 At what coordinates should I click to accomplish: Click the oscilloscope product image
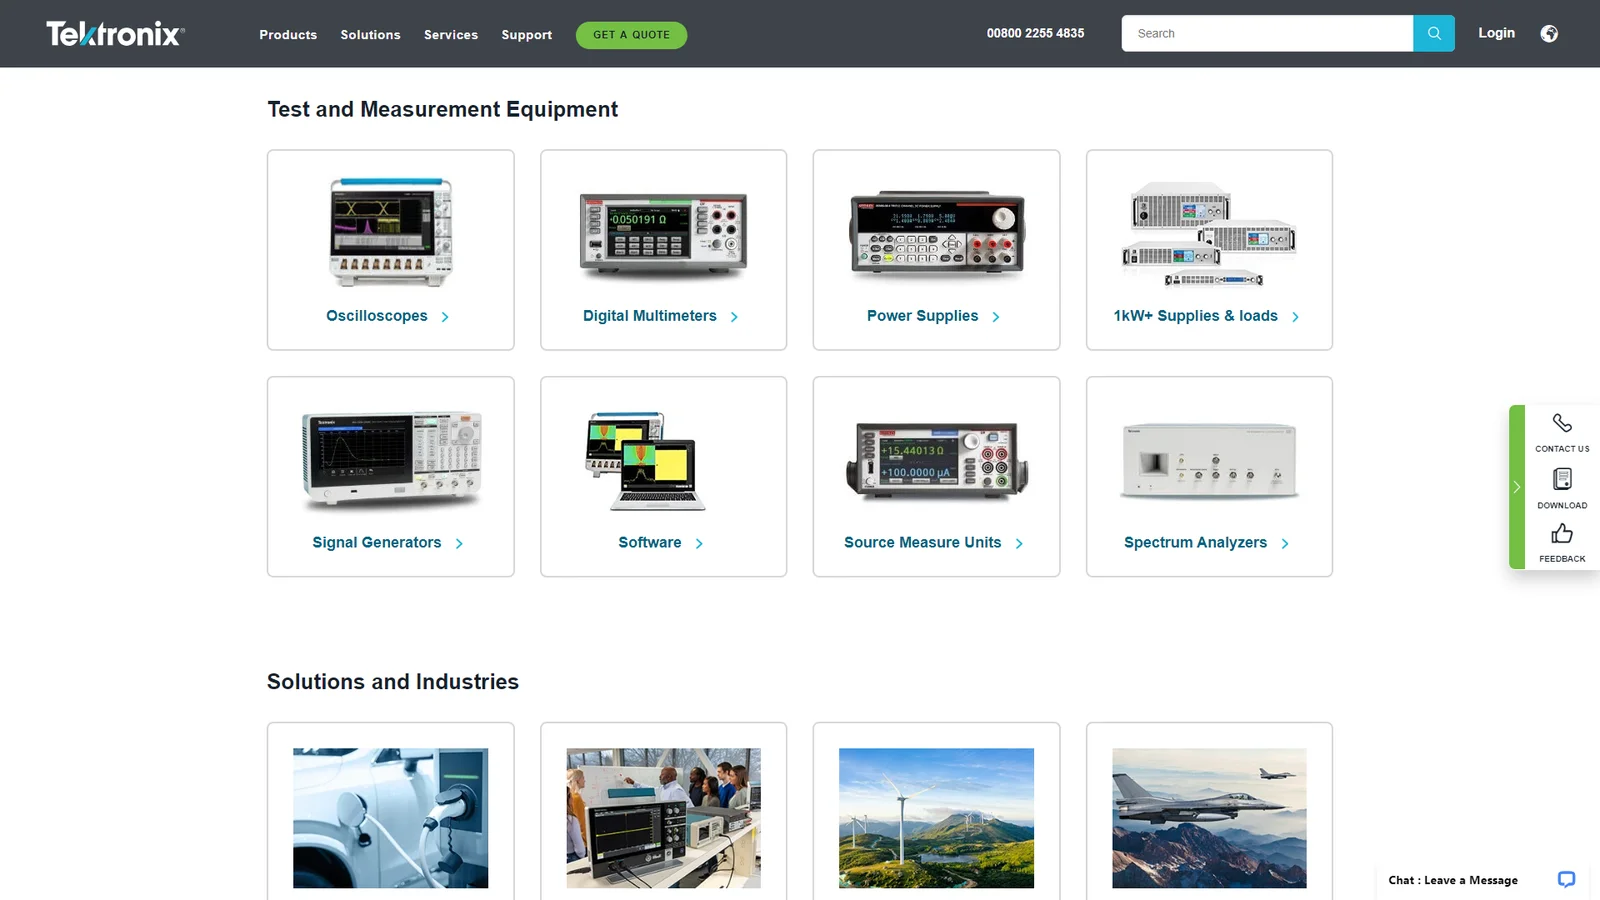391,232
